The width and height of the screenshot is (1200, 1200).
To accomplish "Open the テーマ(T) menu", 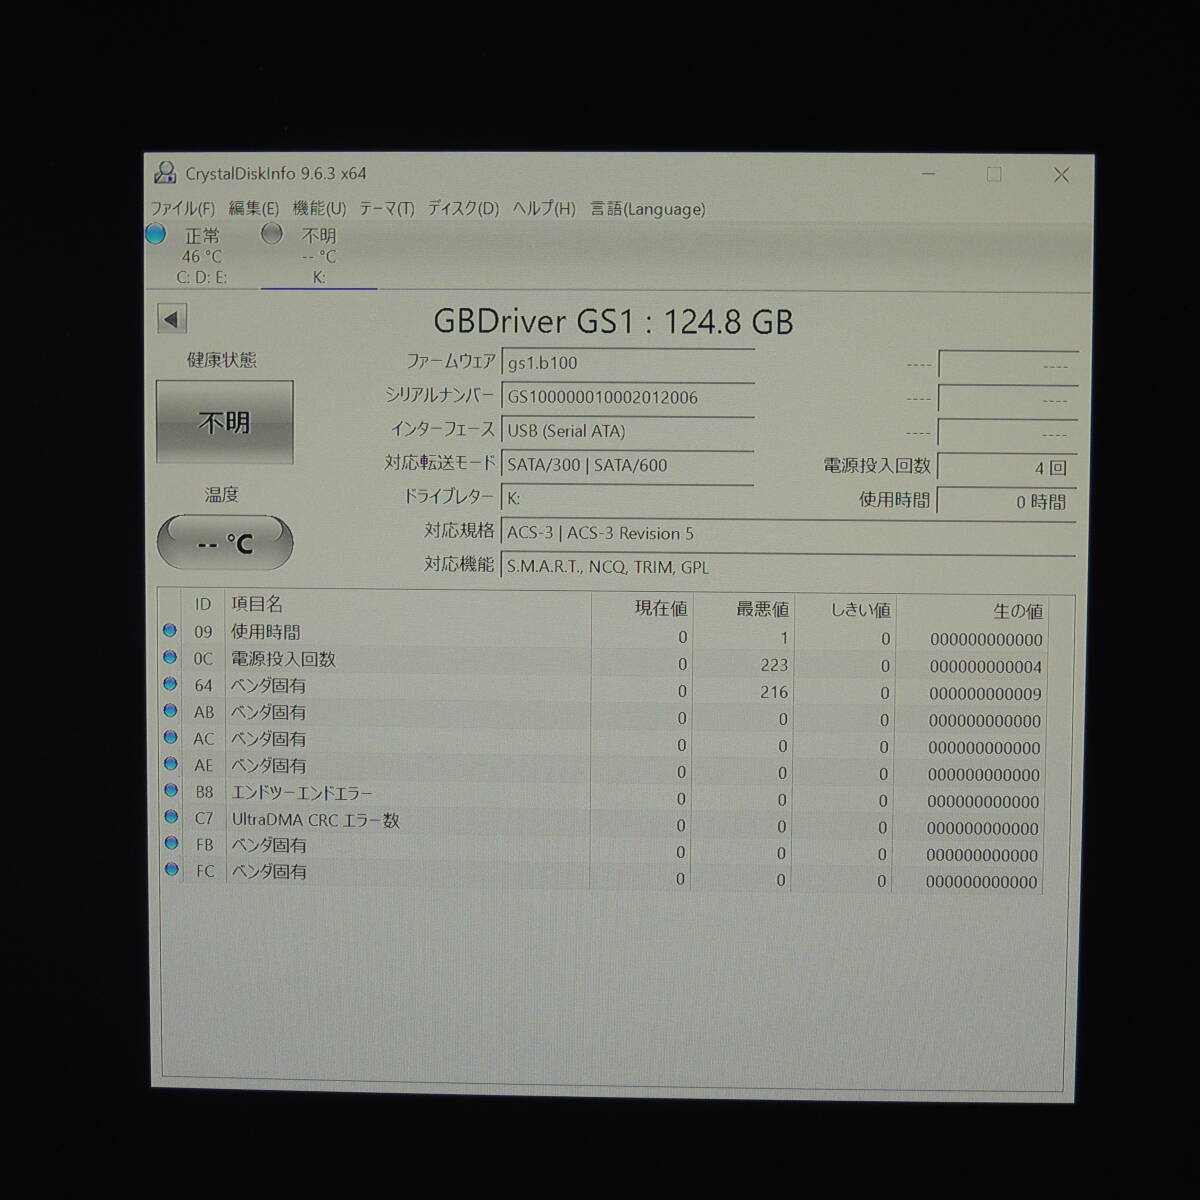I will 386,209.
